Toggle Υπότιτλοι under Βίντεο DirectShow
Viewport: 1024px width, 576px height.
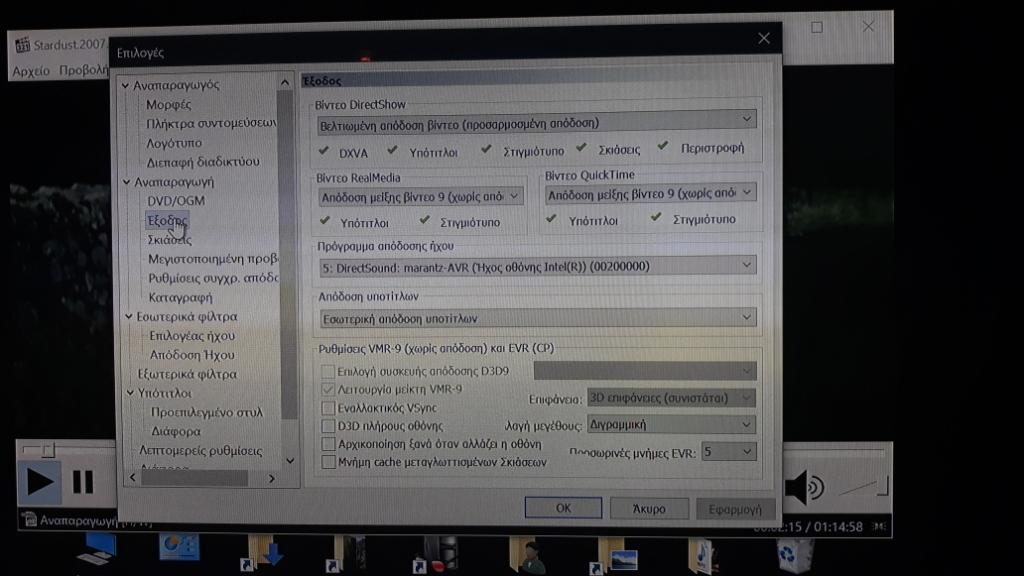pyautogui.click(x=392, y=151)
